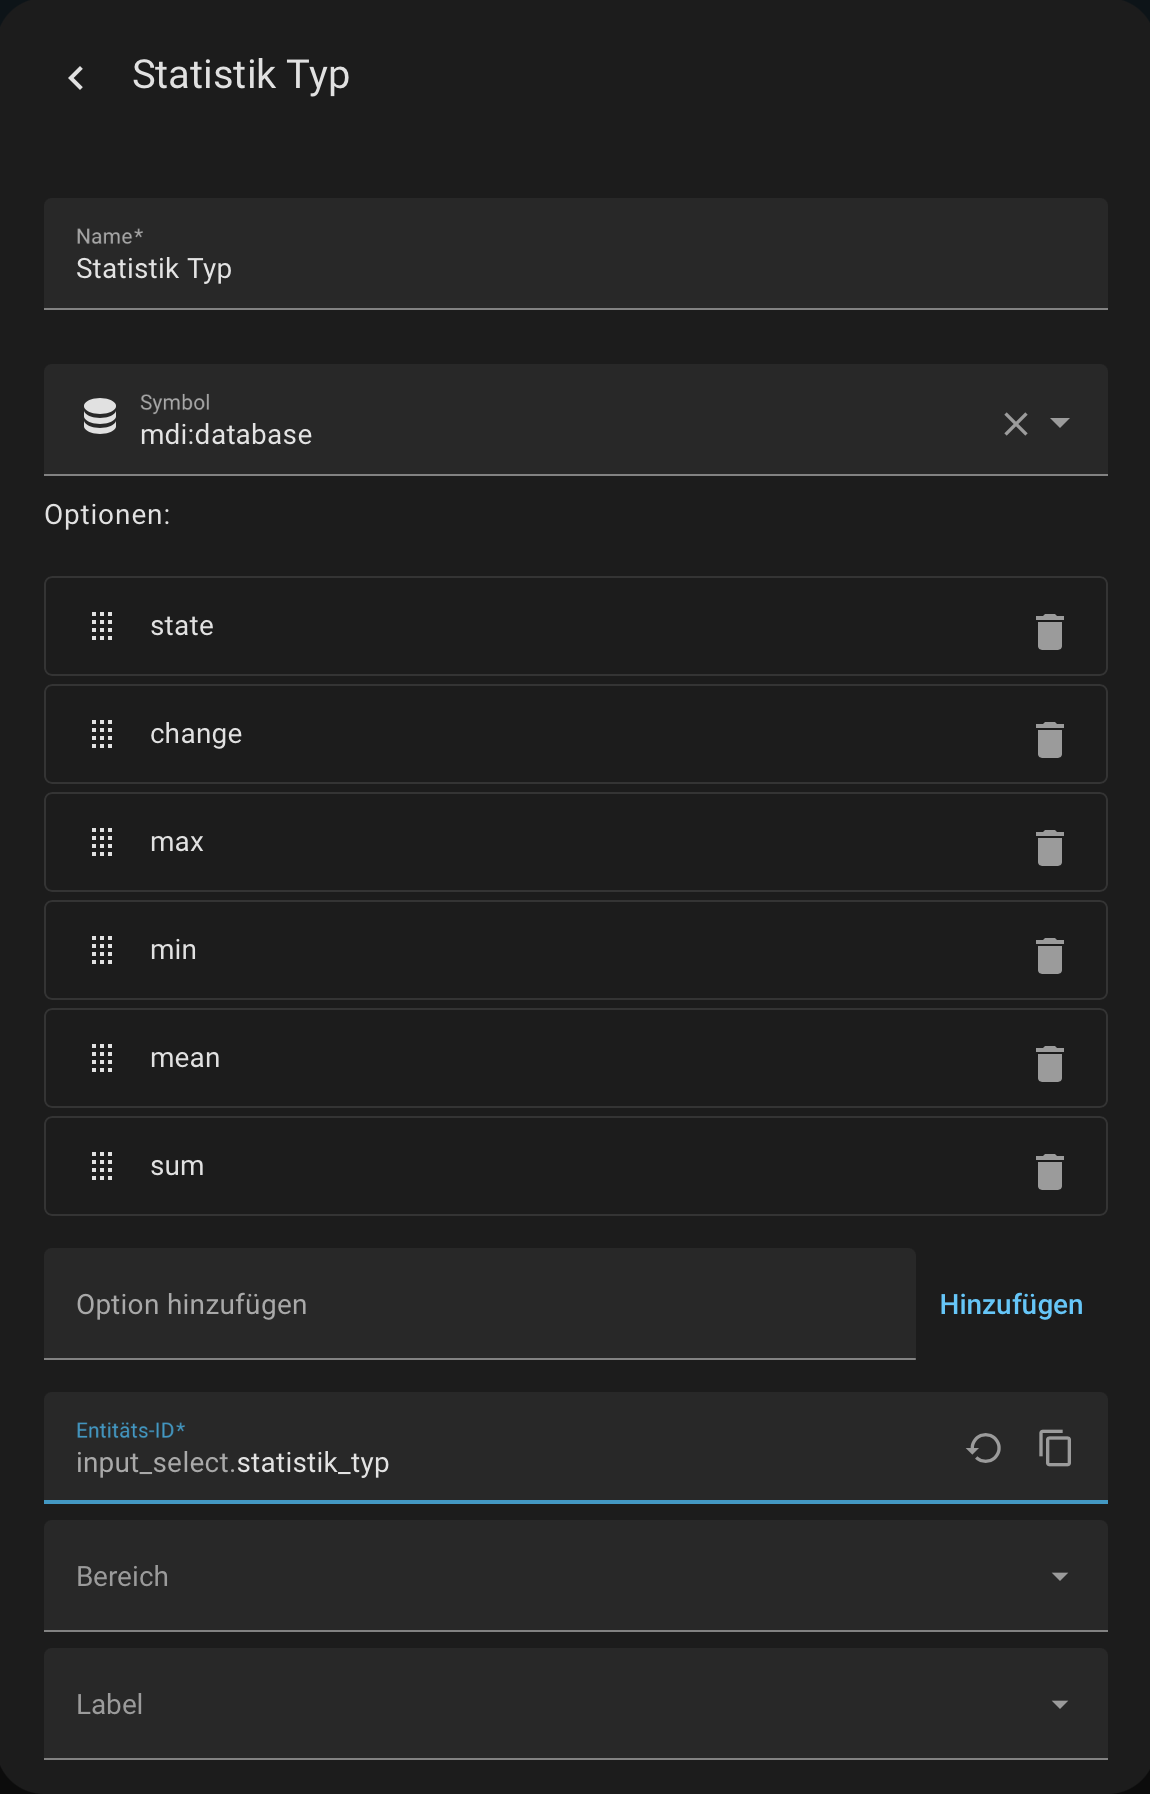1150x1794 pixels.
Task: Open the Symbol icon picker dropdown
Action: (1060, 423)
